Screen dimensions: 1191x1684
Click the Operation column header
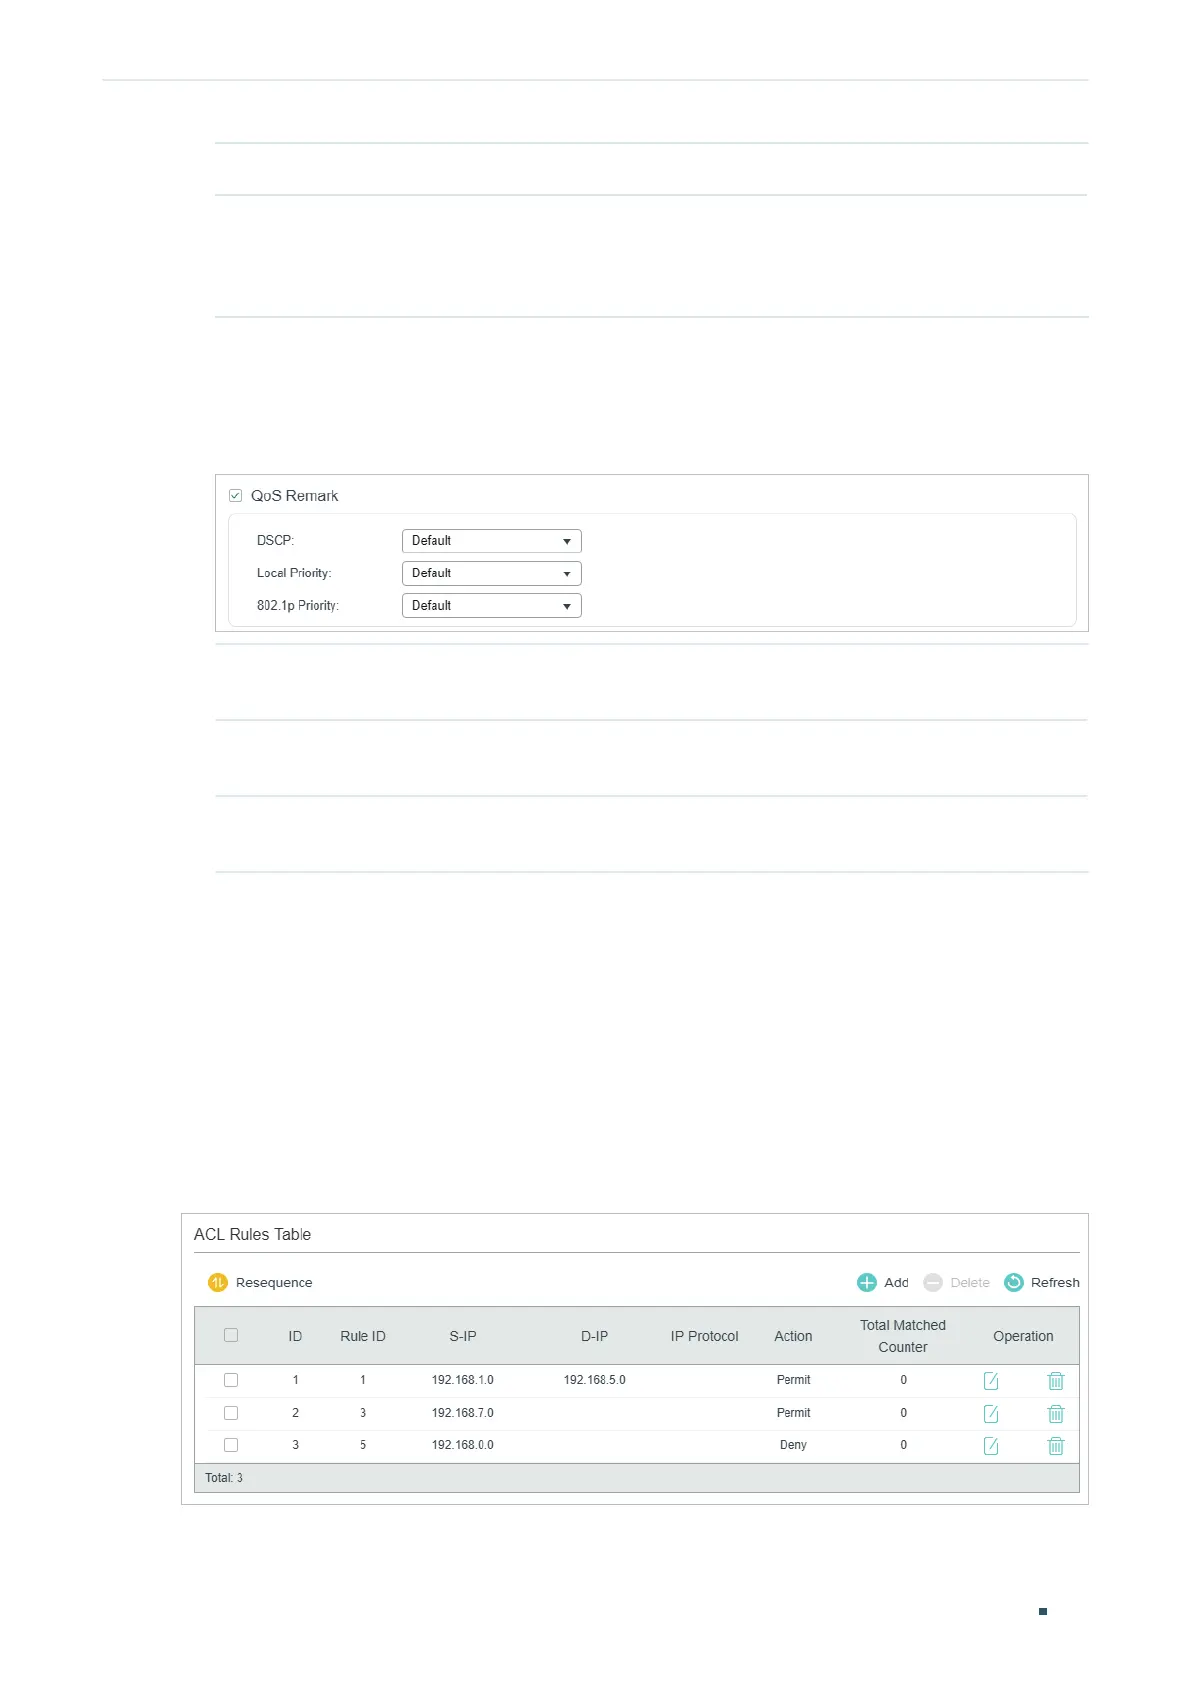(1023, 1336)
